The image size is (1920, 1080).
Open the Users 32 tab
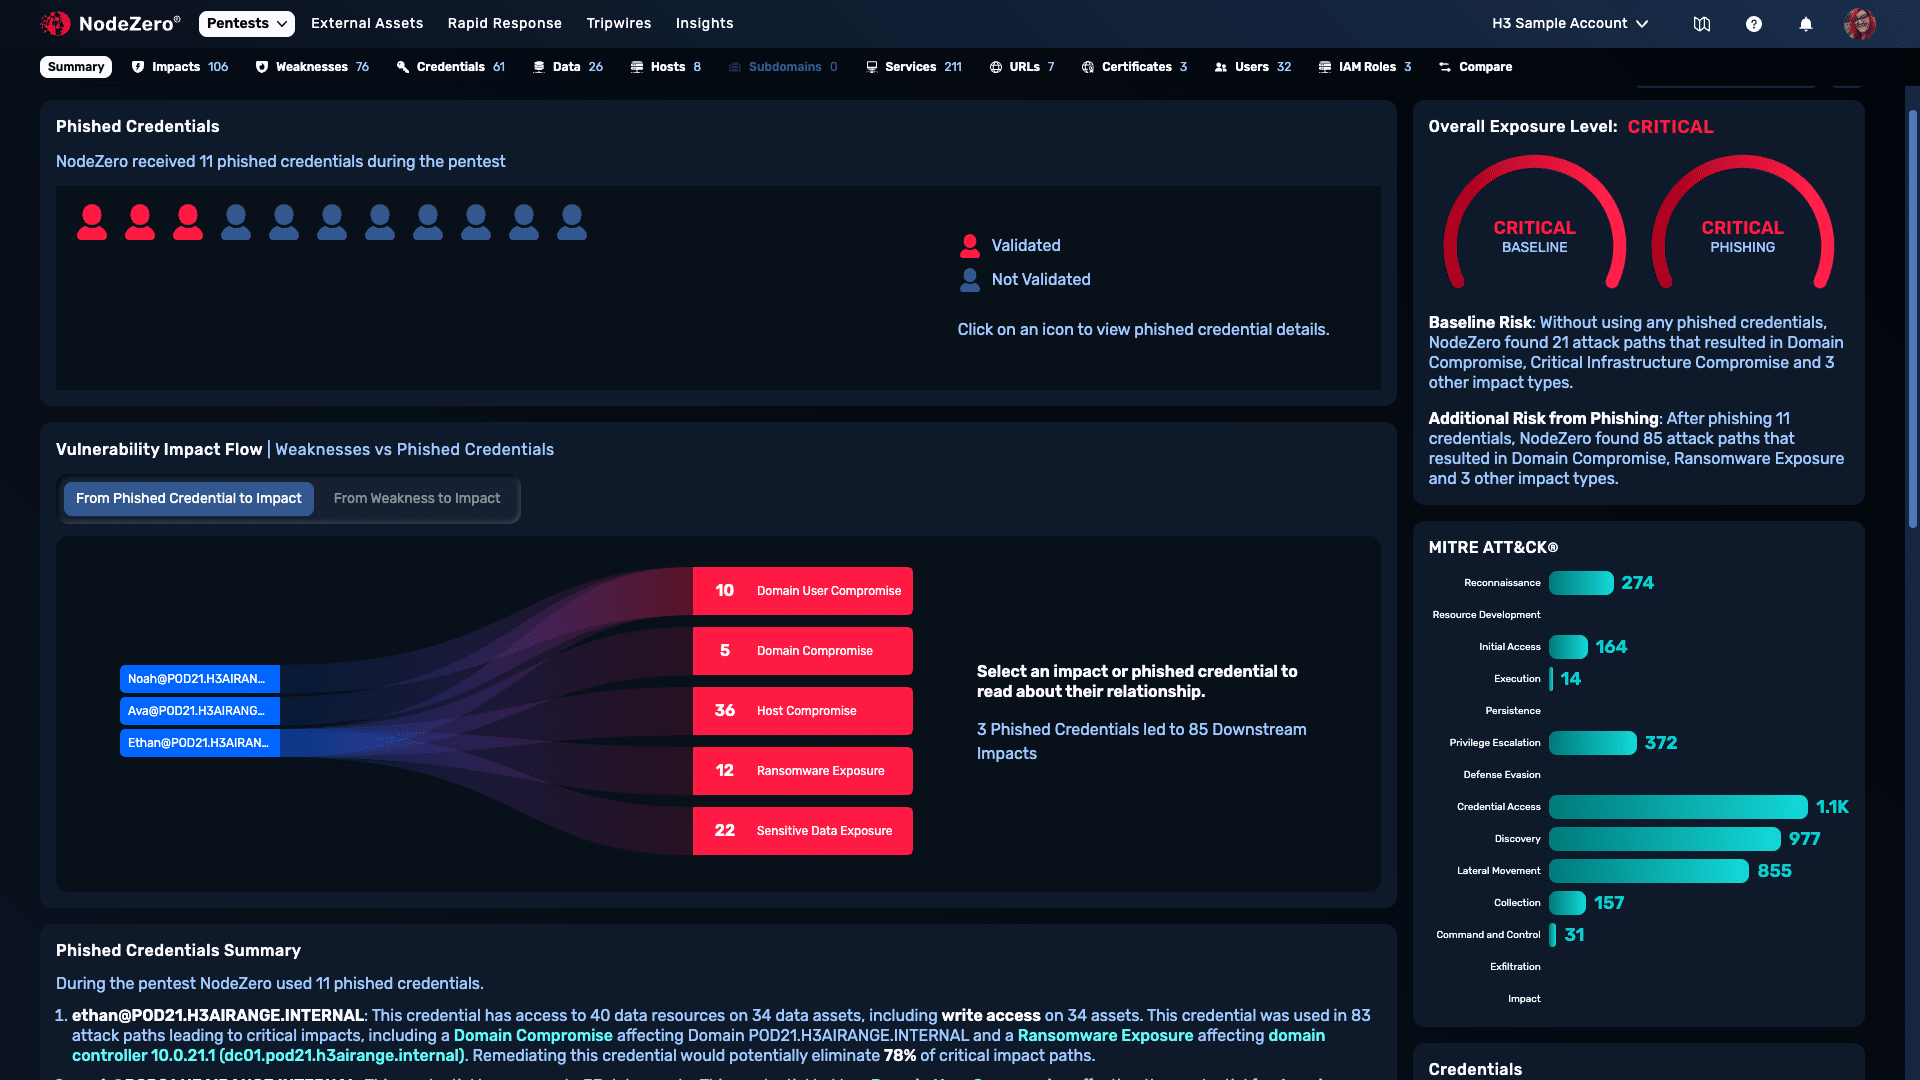1253,67
